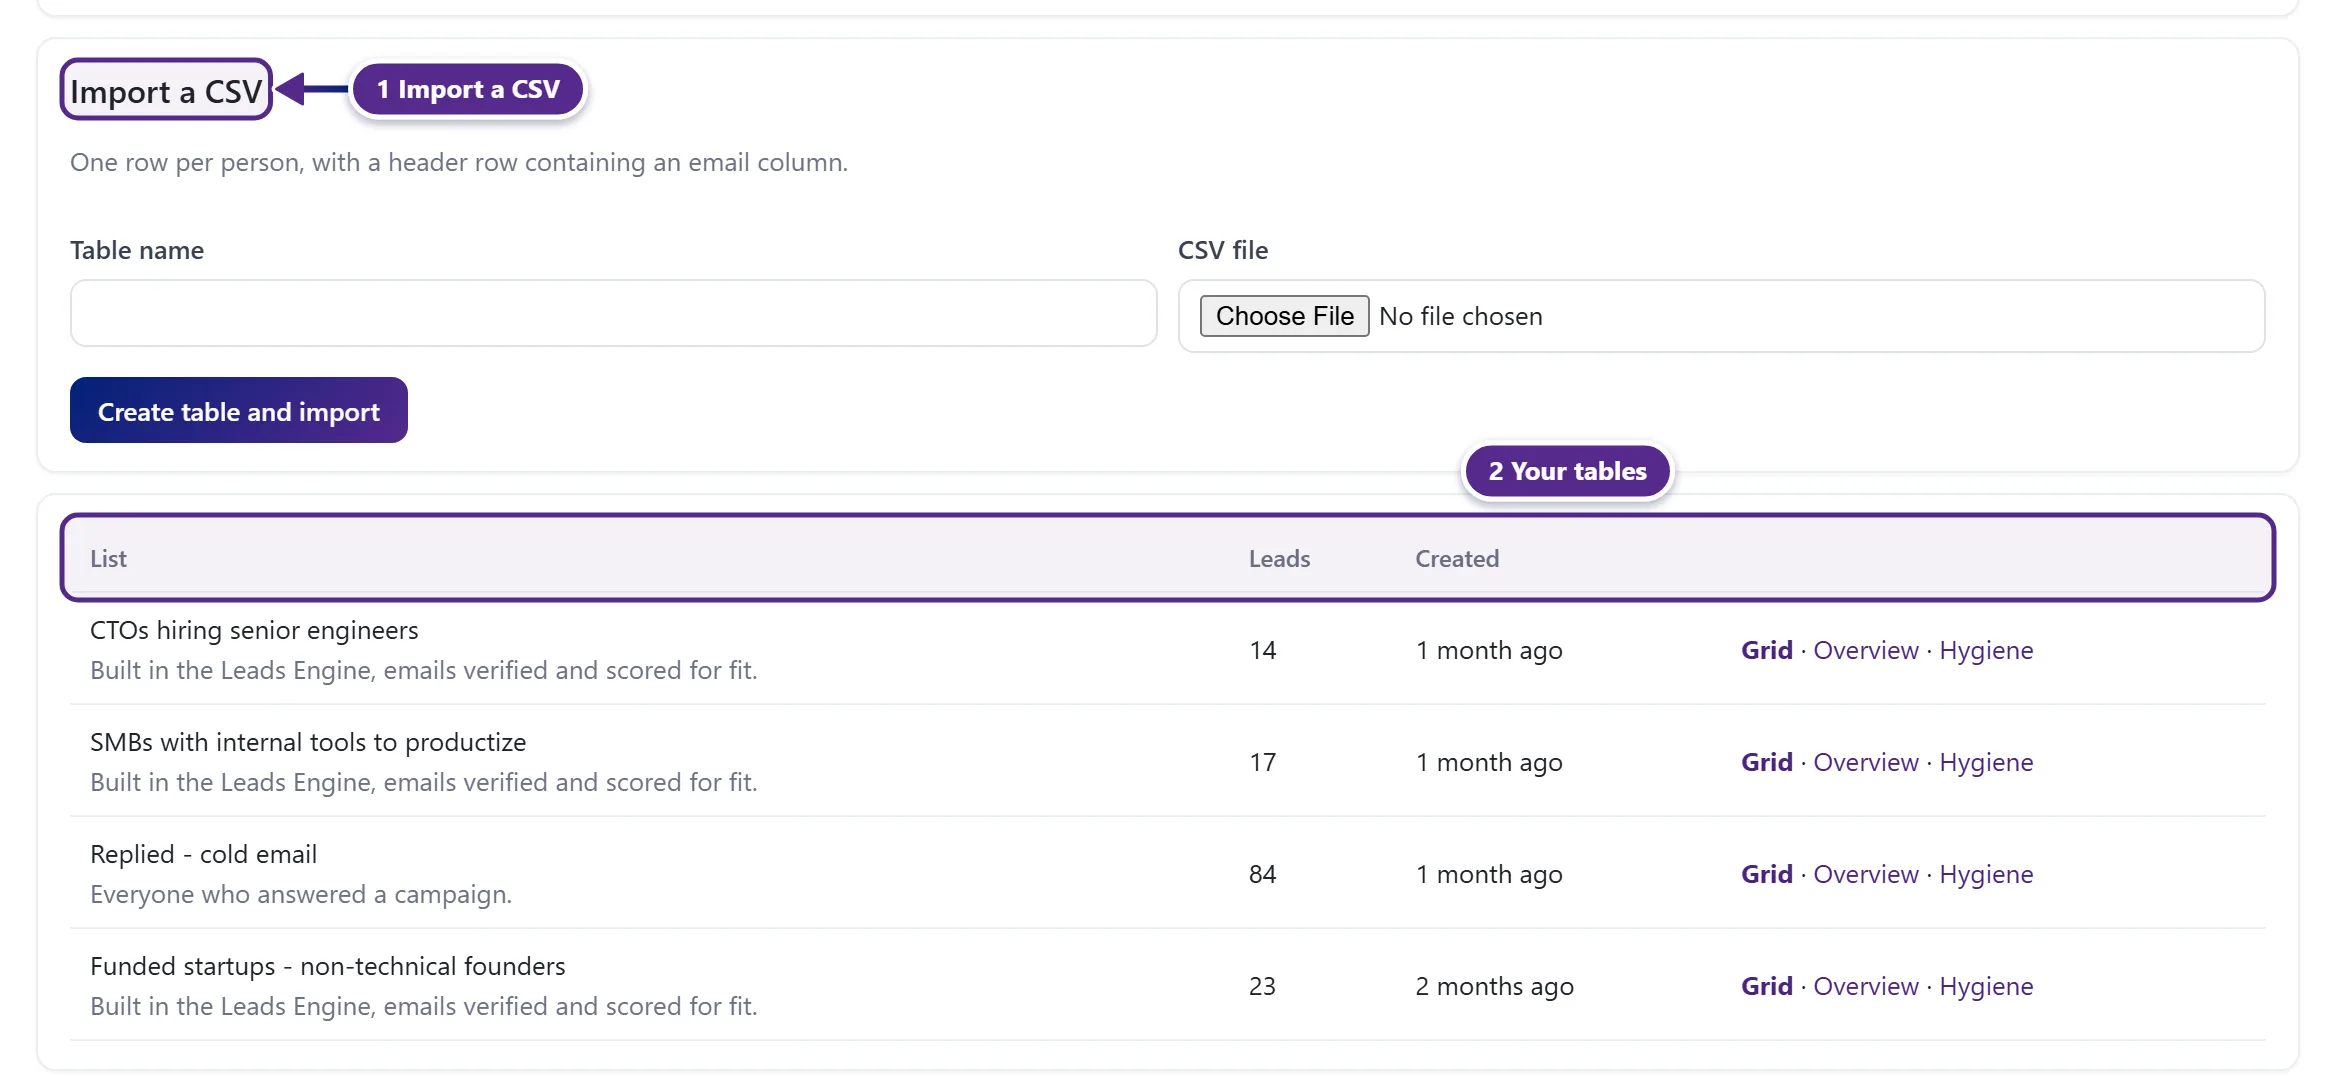
Task: Click the 'One row per person' description text
Action: tap(459, 162)
